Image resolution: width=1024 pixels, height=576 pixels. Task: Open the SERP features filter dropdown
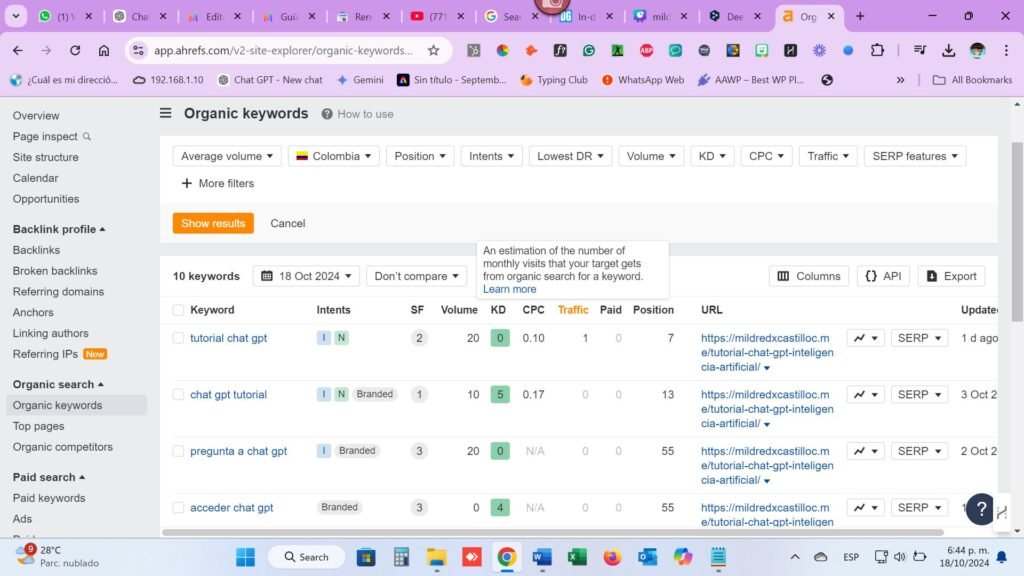915,156
